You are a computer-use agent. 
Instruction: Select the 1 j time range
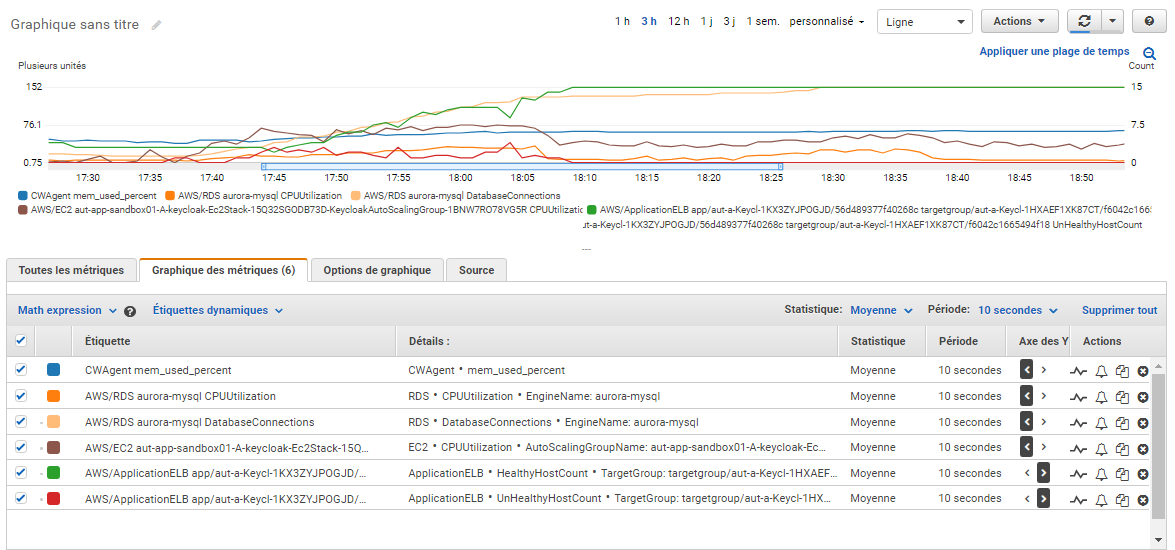[x=707, y=22]
